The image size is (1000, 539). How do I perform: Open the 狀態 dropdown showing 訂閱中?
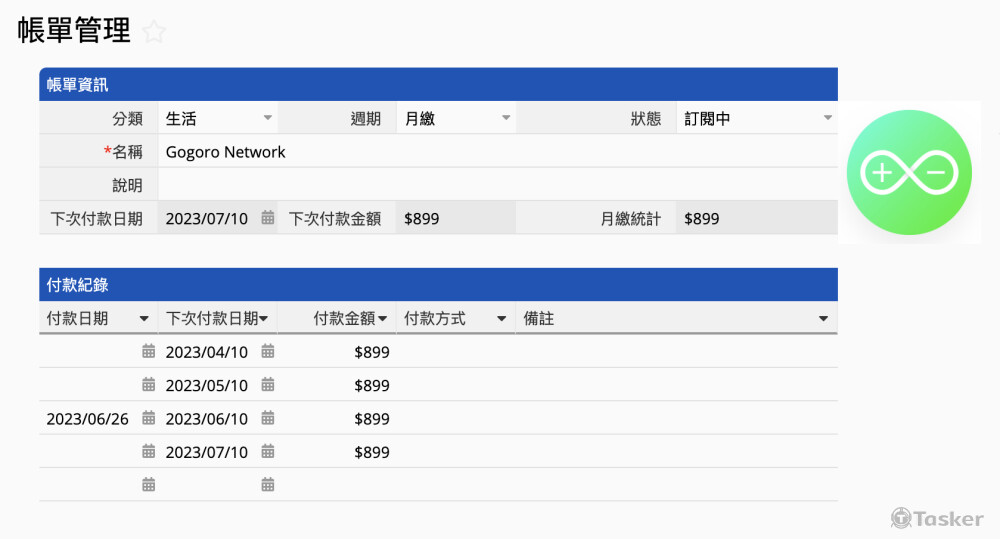(827, 118)
